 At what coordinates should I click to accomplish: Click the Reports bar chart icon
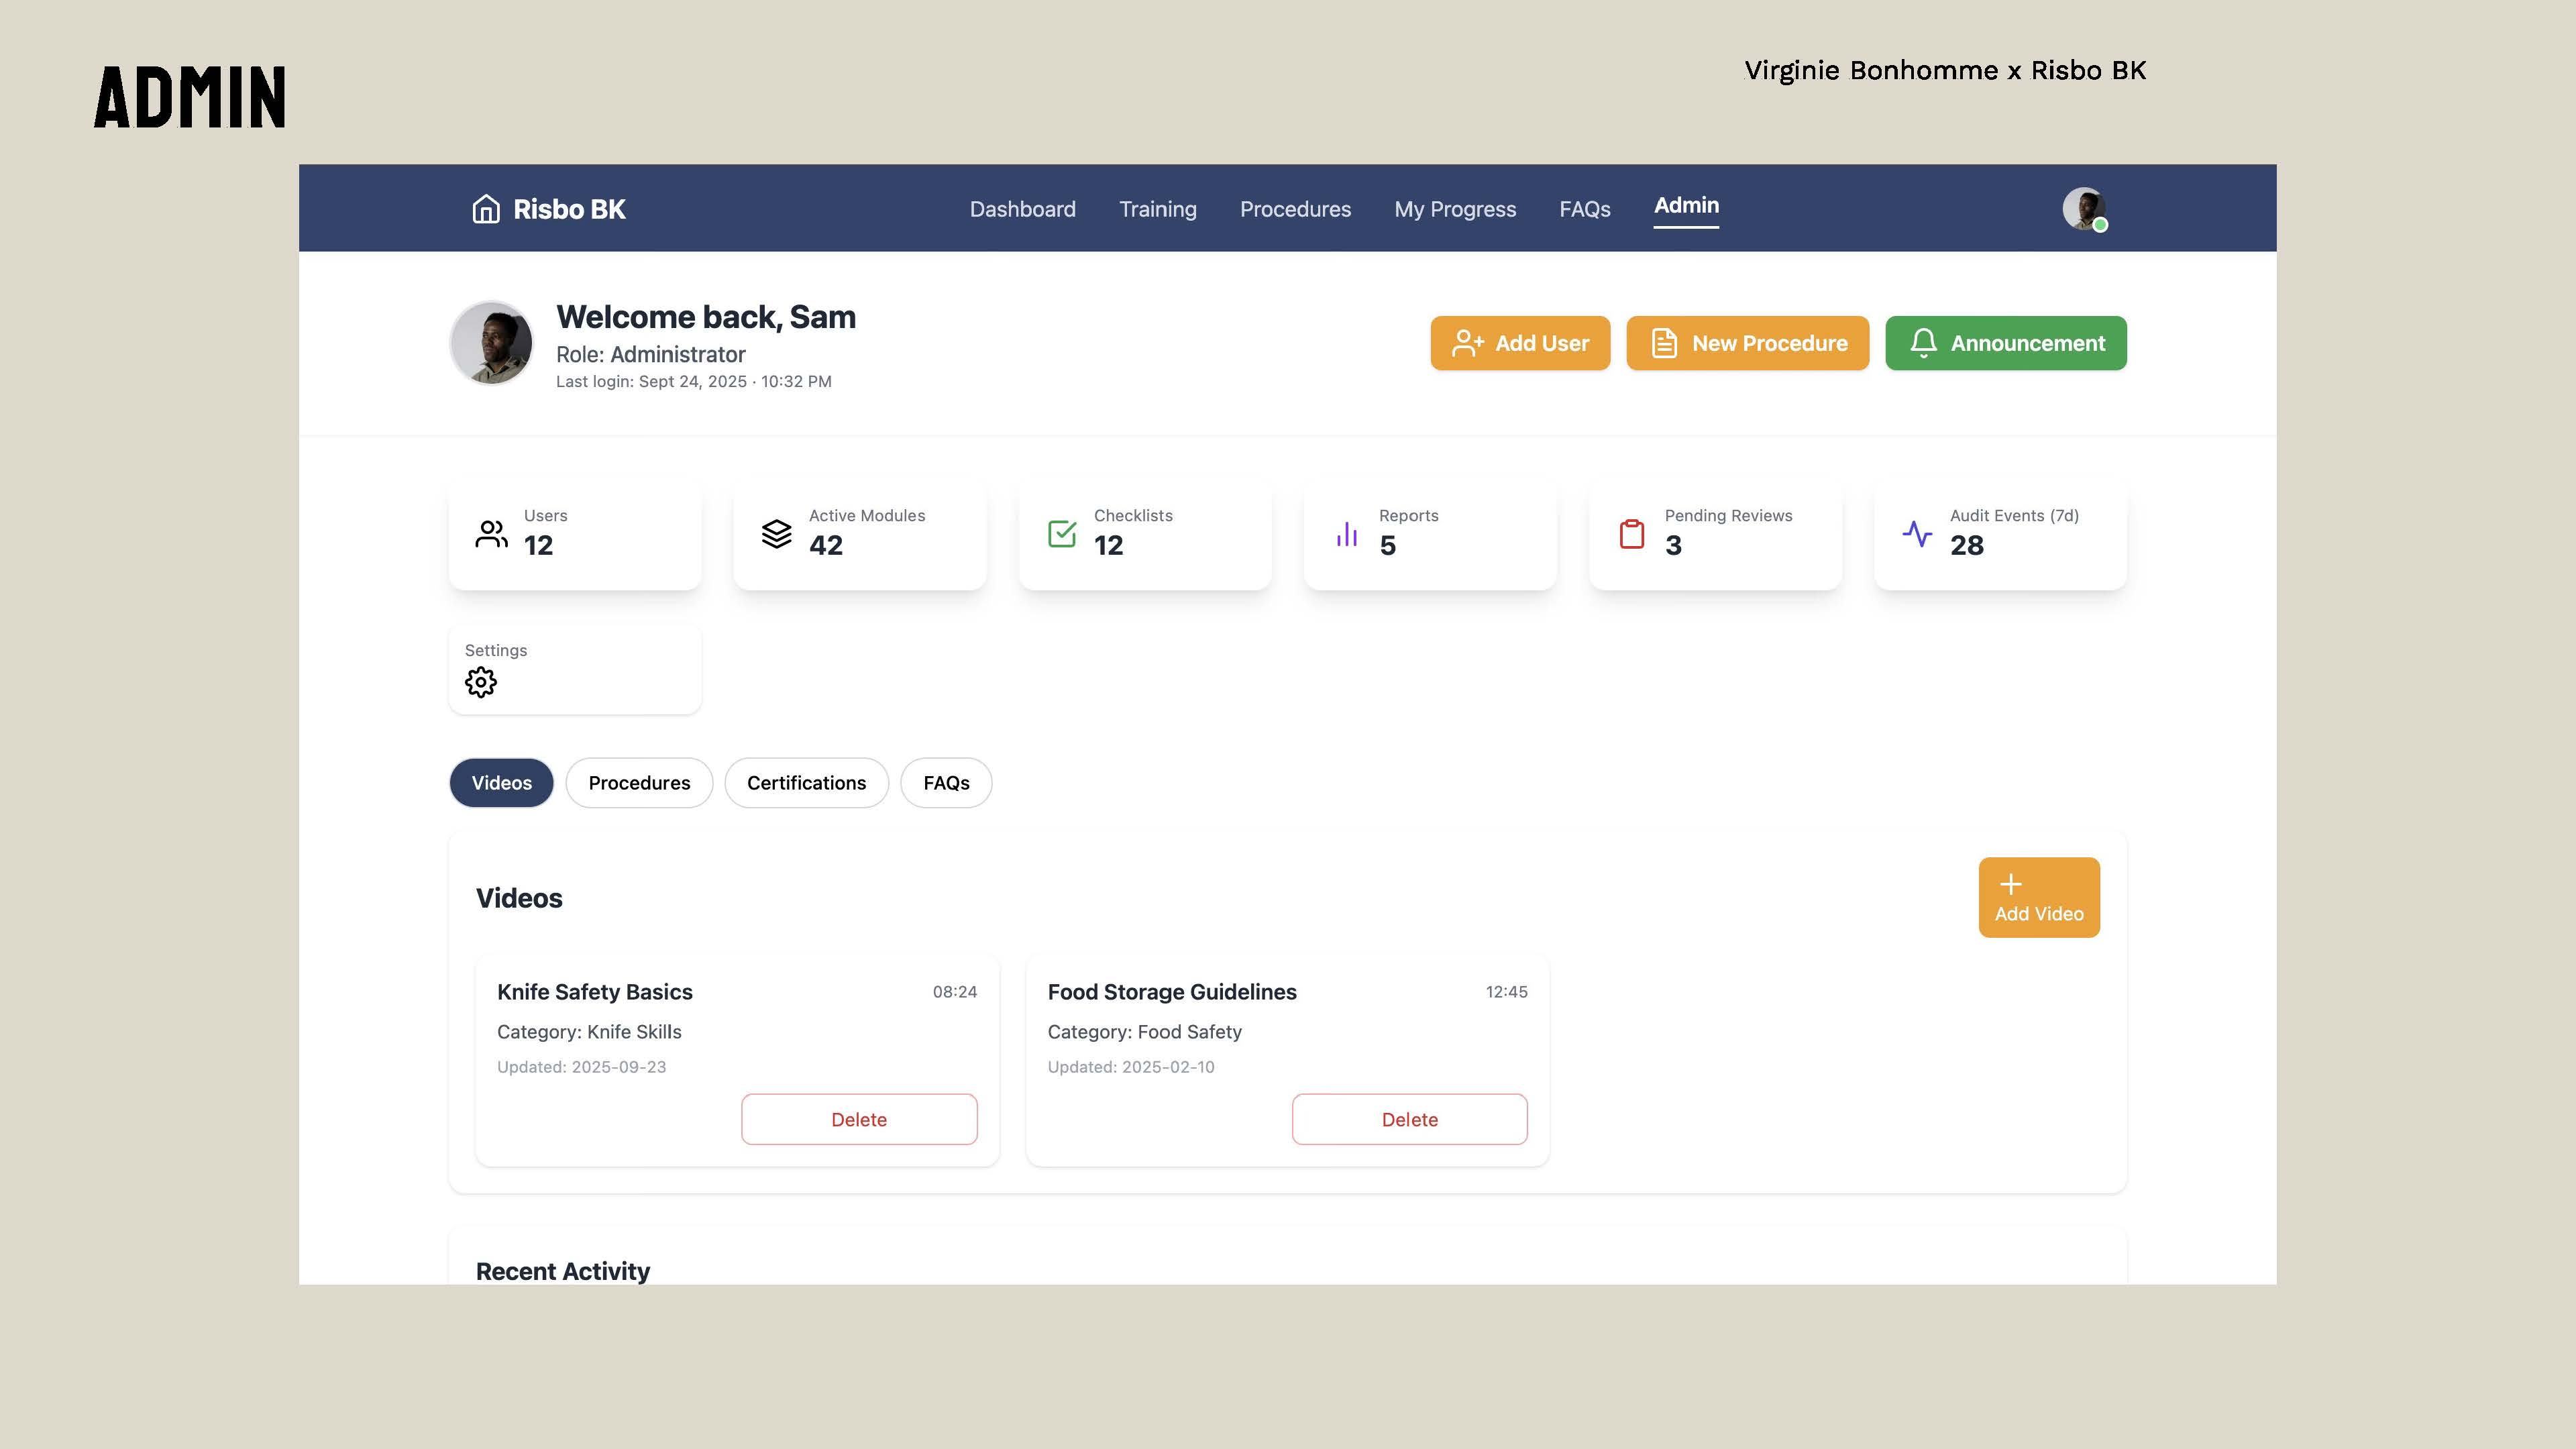1347,534
